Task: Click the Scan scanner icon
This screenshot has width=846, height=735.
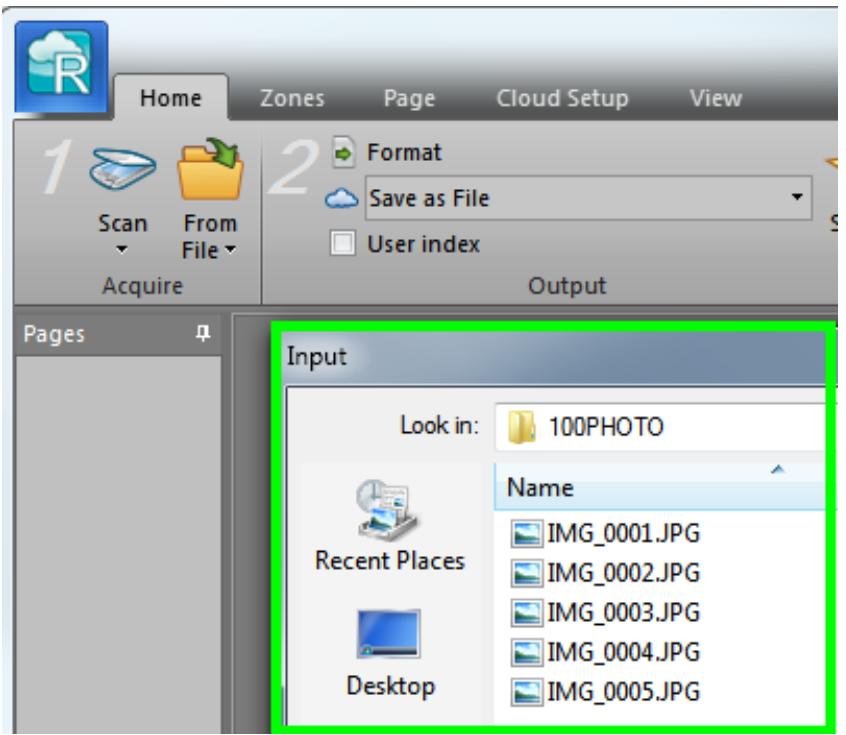Action: tap(123, 169)
